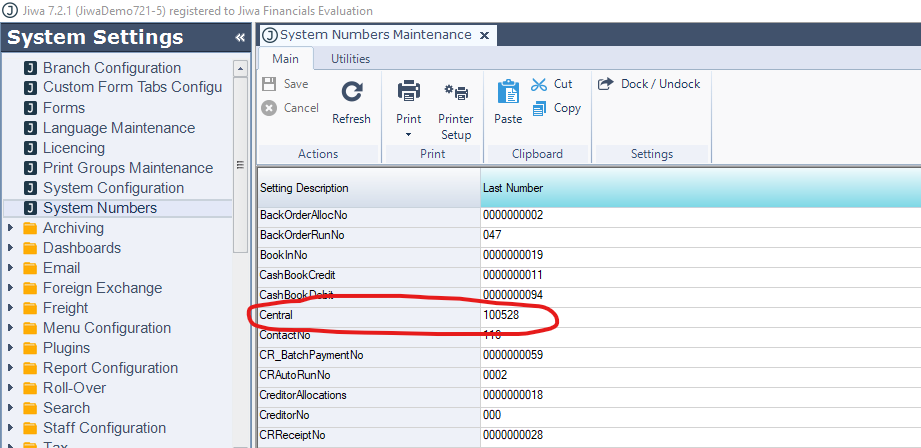Switch to the Utilities ribbon tab

click(x=350, y=59)
